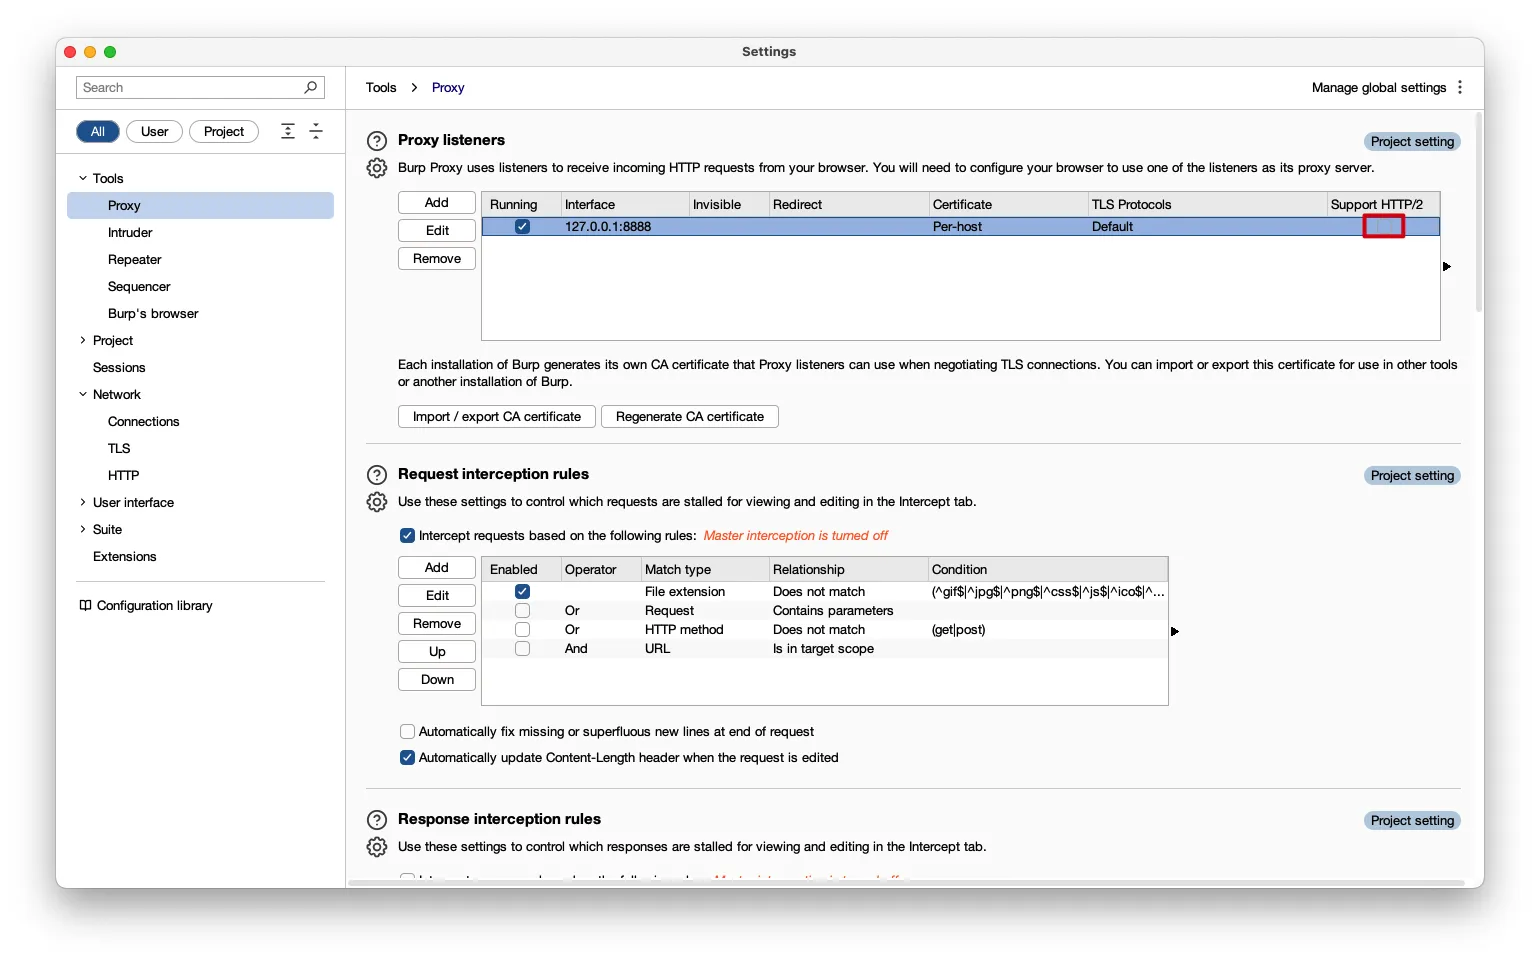This screenshot has width=1540, height=962.
Task: Open the Configuration library
Action: click(146, 605)
